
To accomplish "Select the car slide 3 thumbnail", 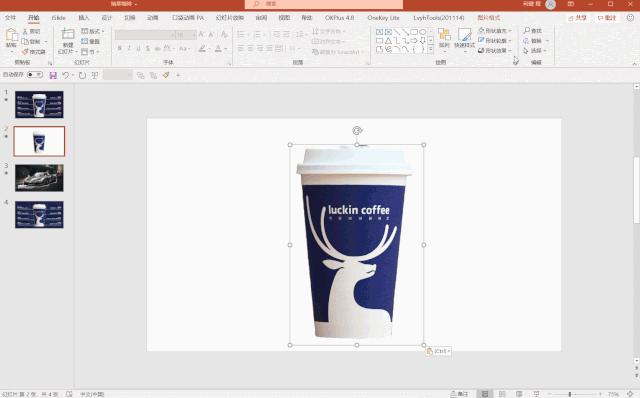I will [39, 178].
